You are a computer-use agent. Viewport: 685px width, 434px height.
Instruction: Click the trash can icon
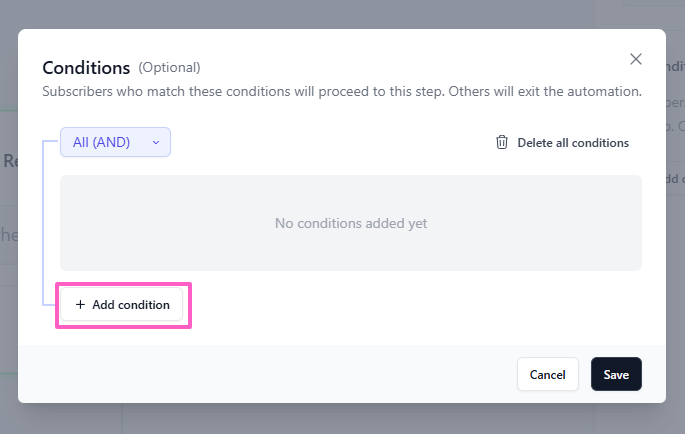(x=502, y=142)
